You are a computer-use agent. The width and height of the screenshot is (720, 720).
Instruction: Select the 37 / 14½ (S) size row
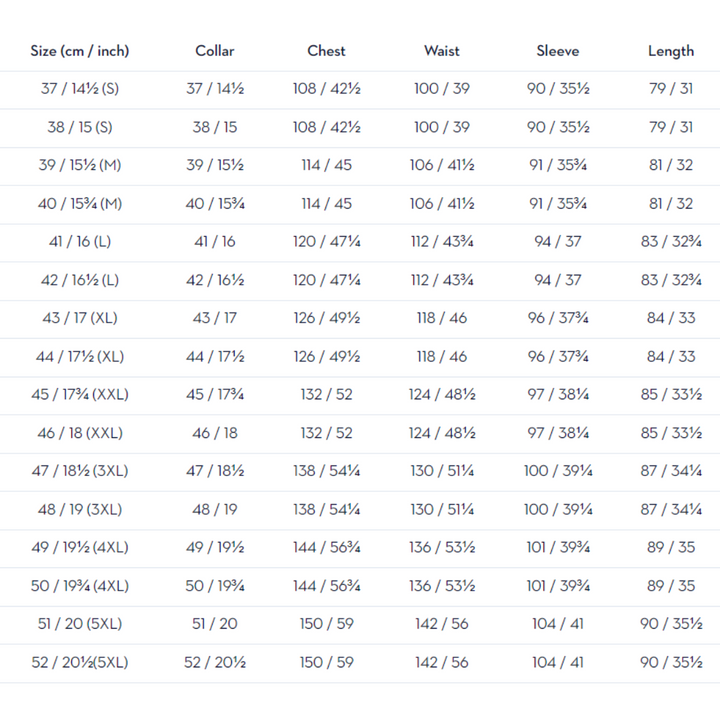80,89
